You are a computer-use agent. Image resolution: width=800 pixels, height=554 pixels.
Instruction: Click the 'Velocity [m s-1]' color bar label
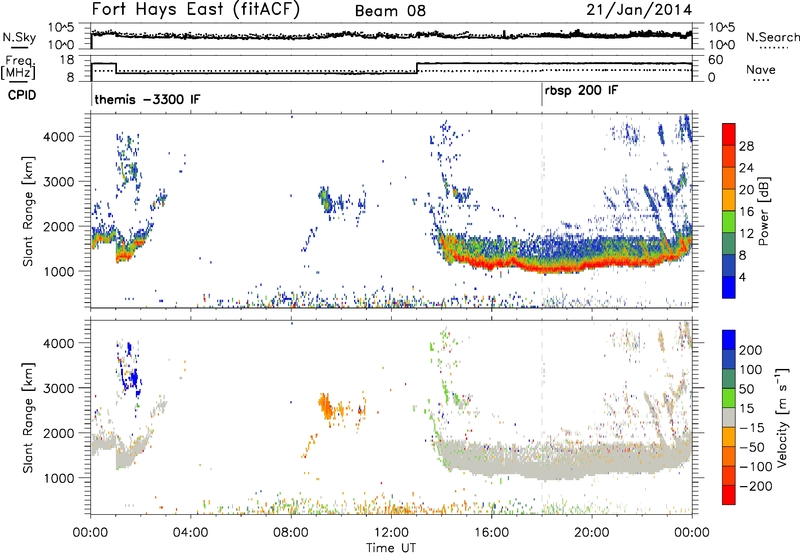[782, 417]
